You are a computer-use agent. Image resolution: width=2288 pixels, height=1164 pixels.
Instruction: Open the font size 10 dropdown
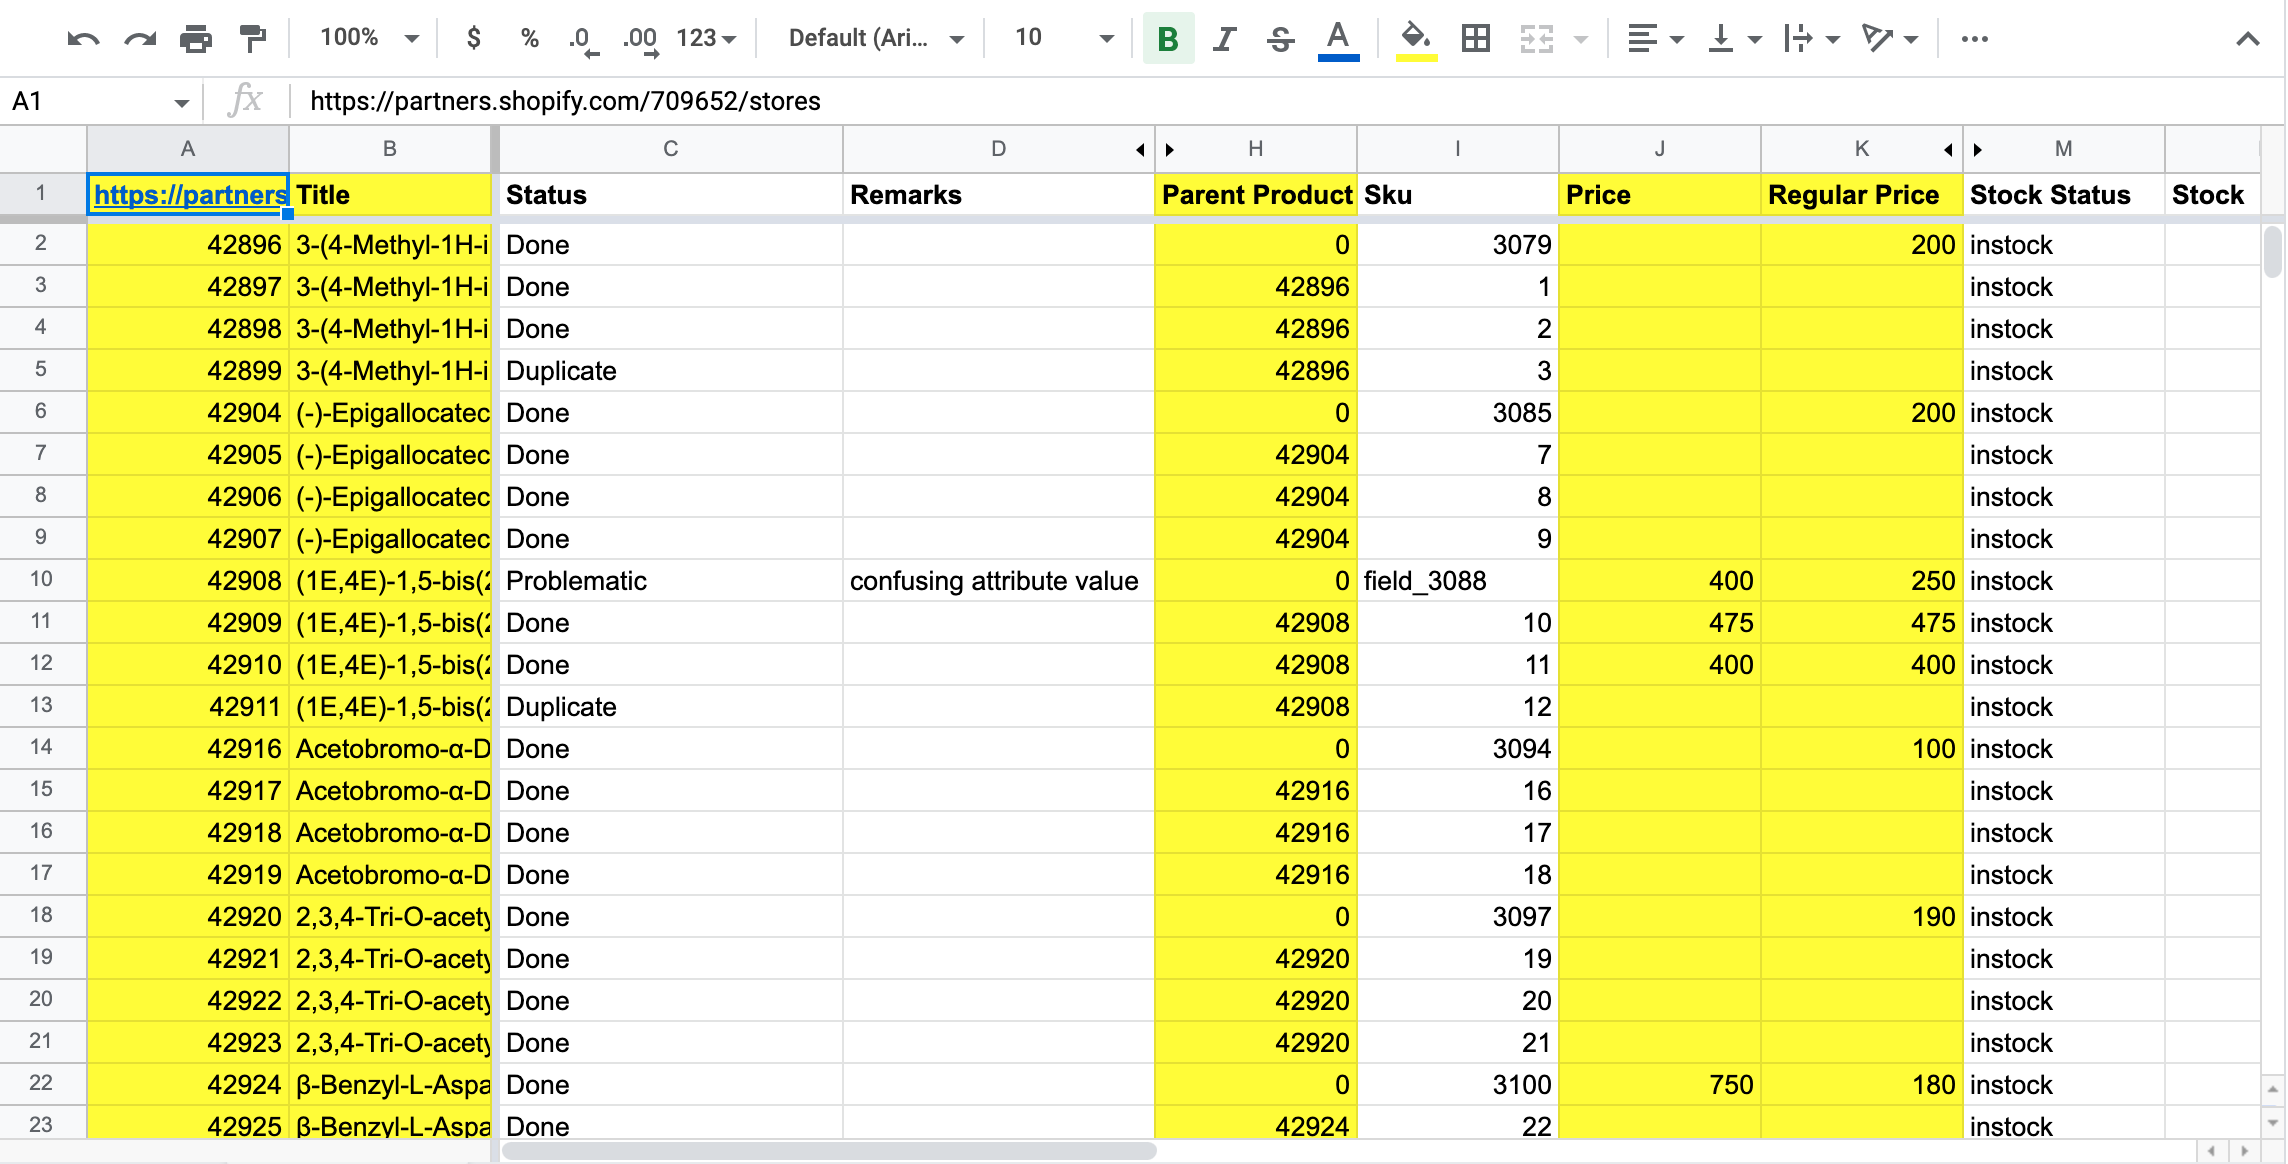(1063, 39)
